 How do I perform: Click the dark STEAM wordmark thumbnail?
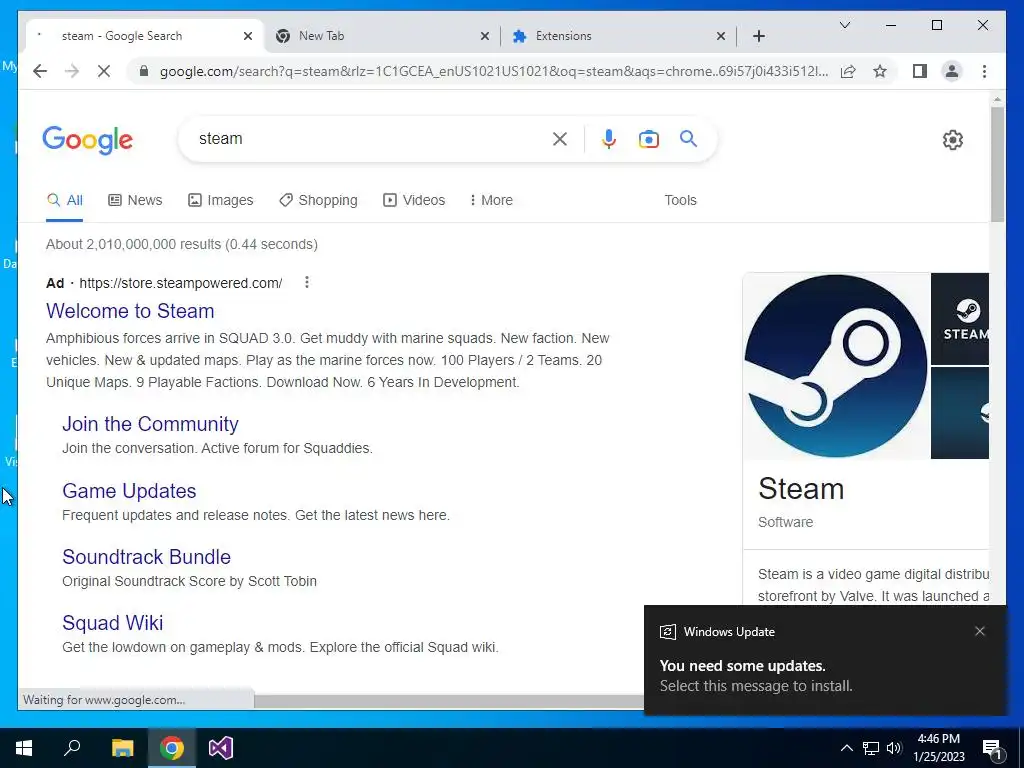coord(960,319)
